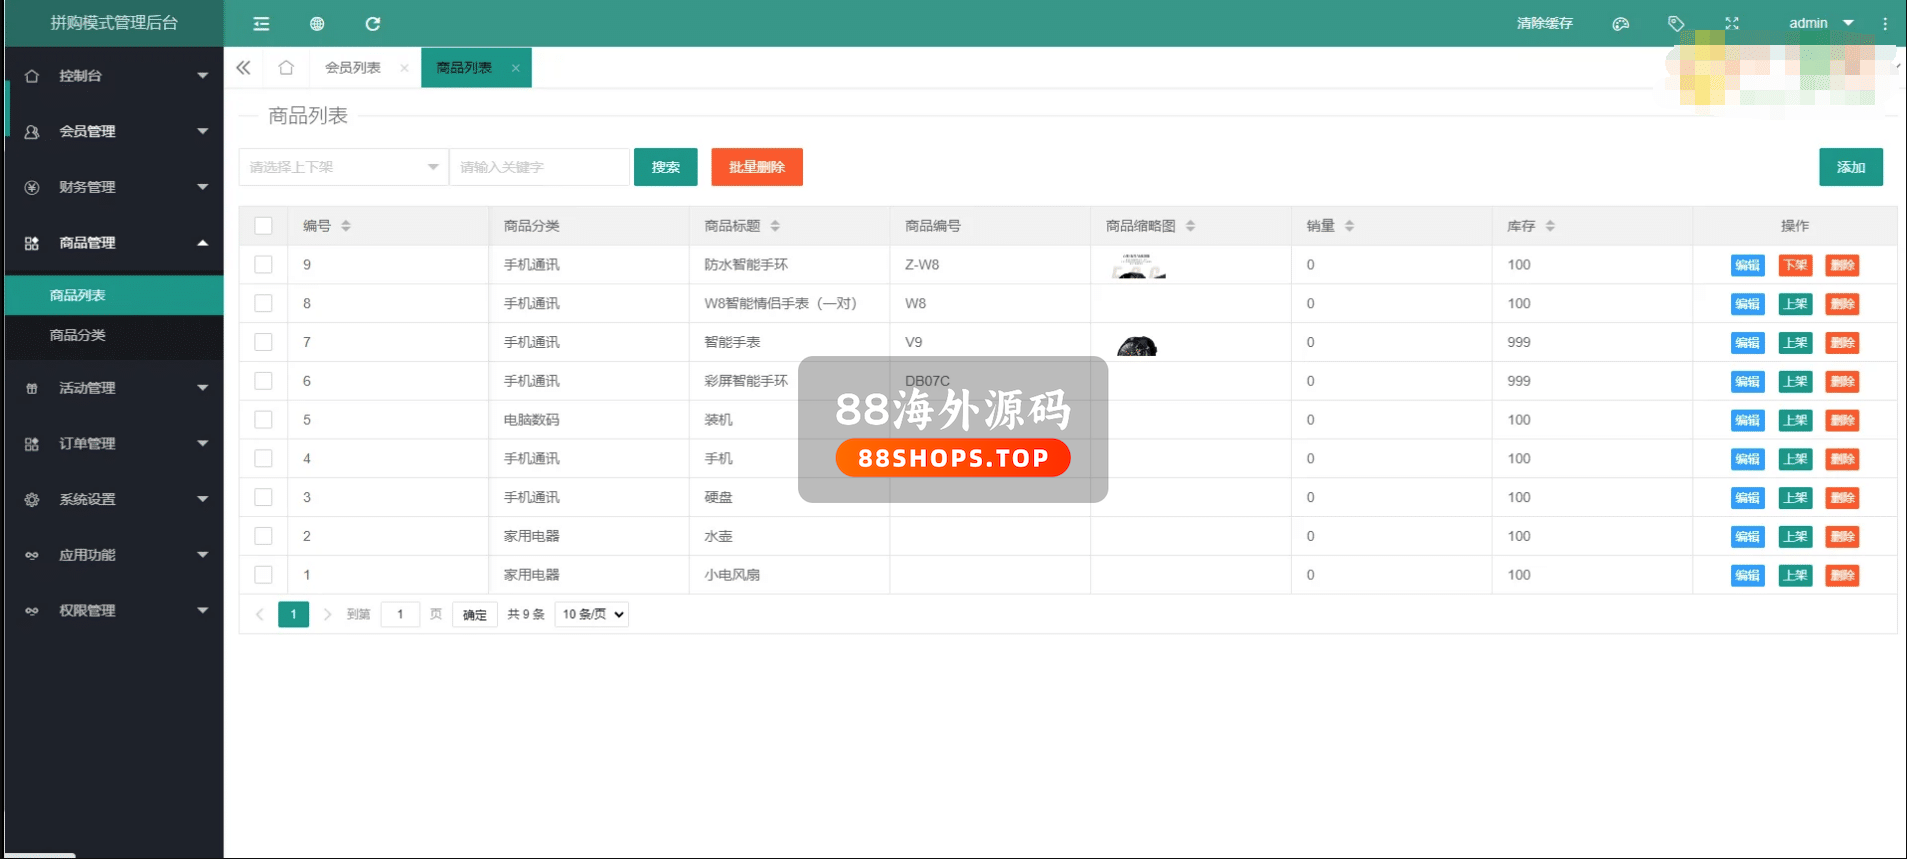
Task: Click the 请输入关键字 keyword search field
Action: coord(539,167)
